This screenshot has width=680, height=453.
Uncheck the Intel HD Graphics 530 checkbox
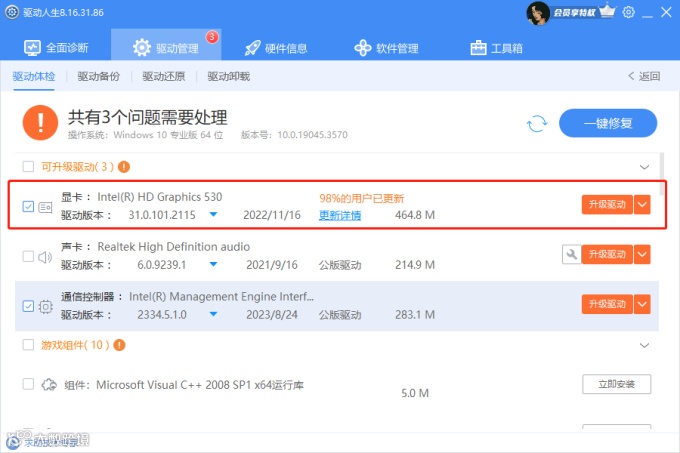28,207
